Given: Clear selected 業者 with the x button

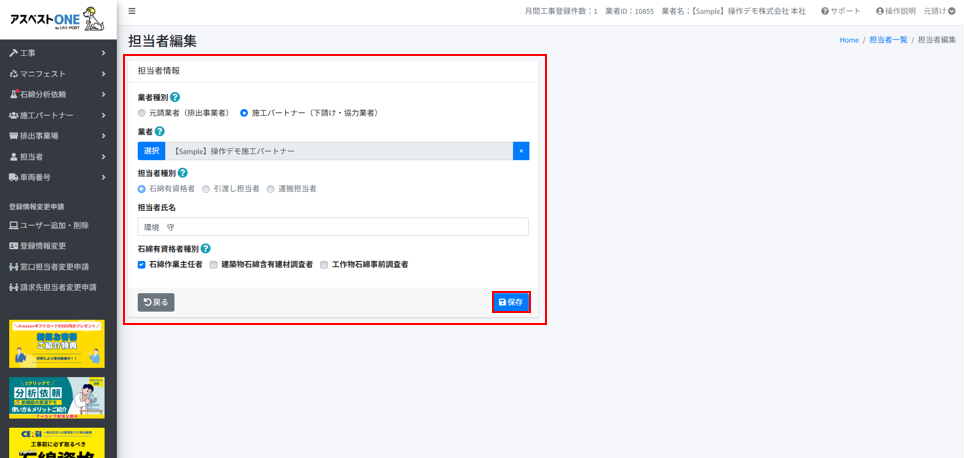Looking at the screenshot, I should point(521,151).
